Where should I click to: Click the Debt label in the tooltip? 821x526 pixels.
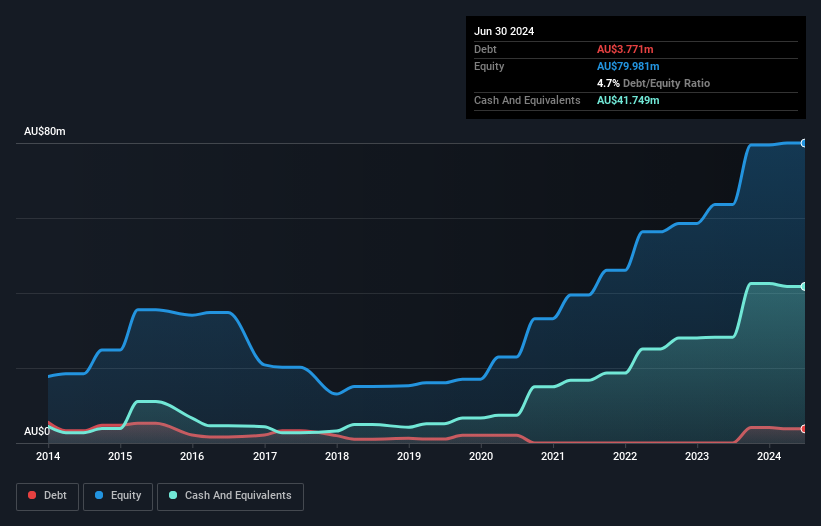point(485,49)
